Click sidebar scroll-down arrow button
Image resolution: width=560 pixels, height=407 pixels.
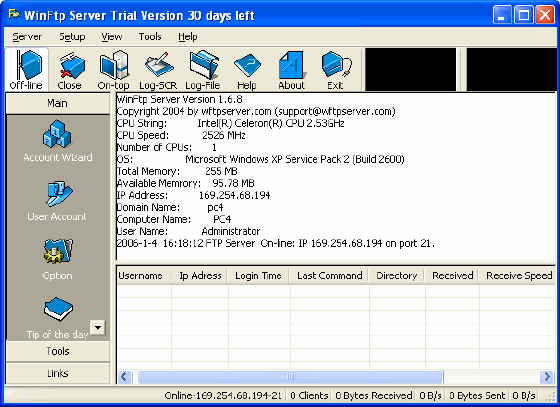(98, 327)
